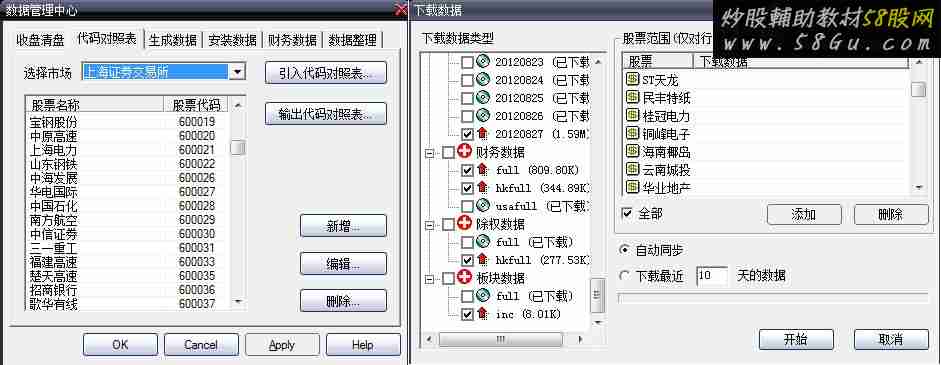Switch to the 收盘清盘 tab
The height and width of the screenshot is (365, 941).
[x=40, y=40]
